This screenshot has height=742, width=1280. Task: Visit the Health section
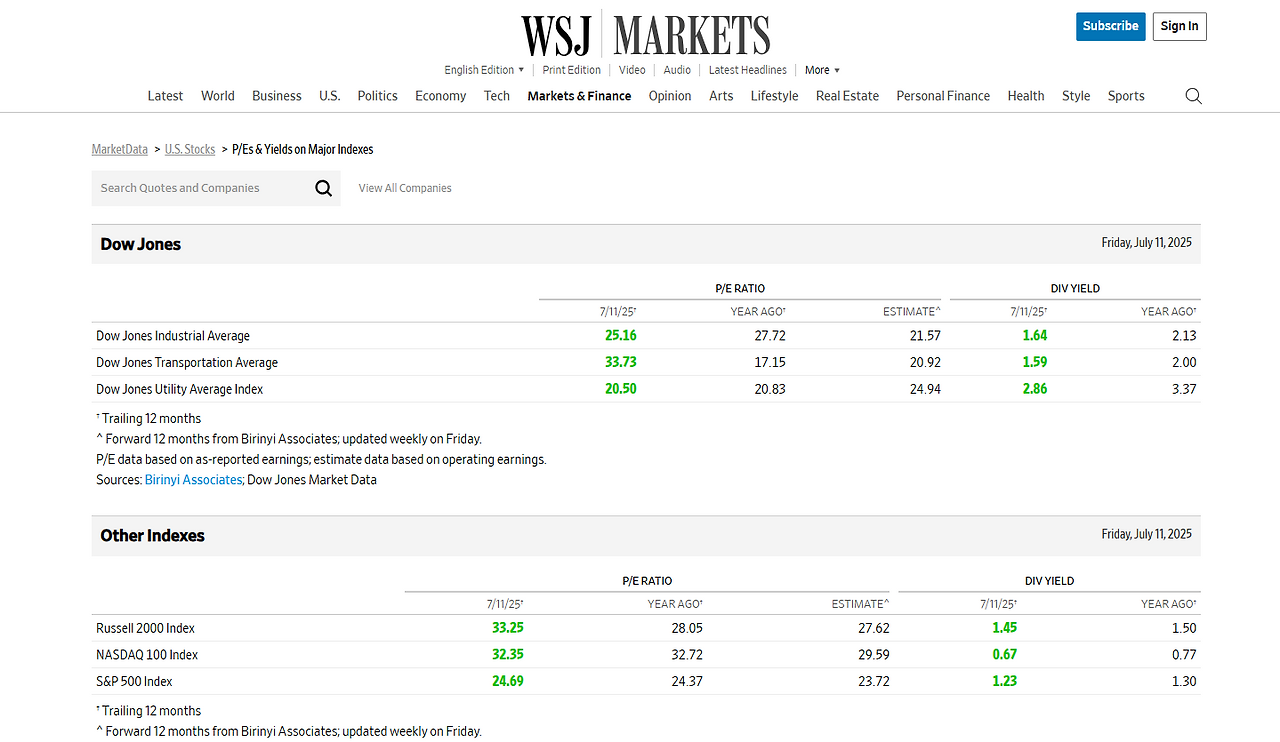point(1026,96)
